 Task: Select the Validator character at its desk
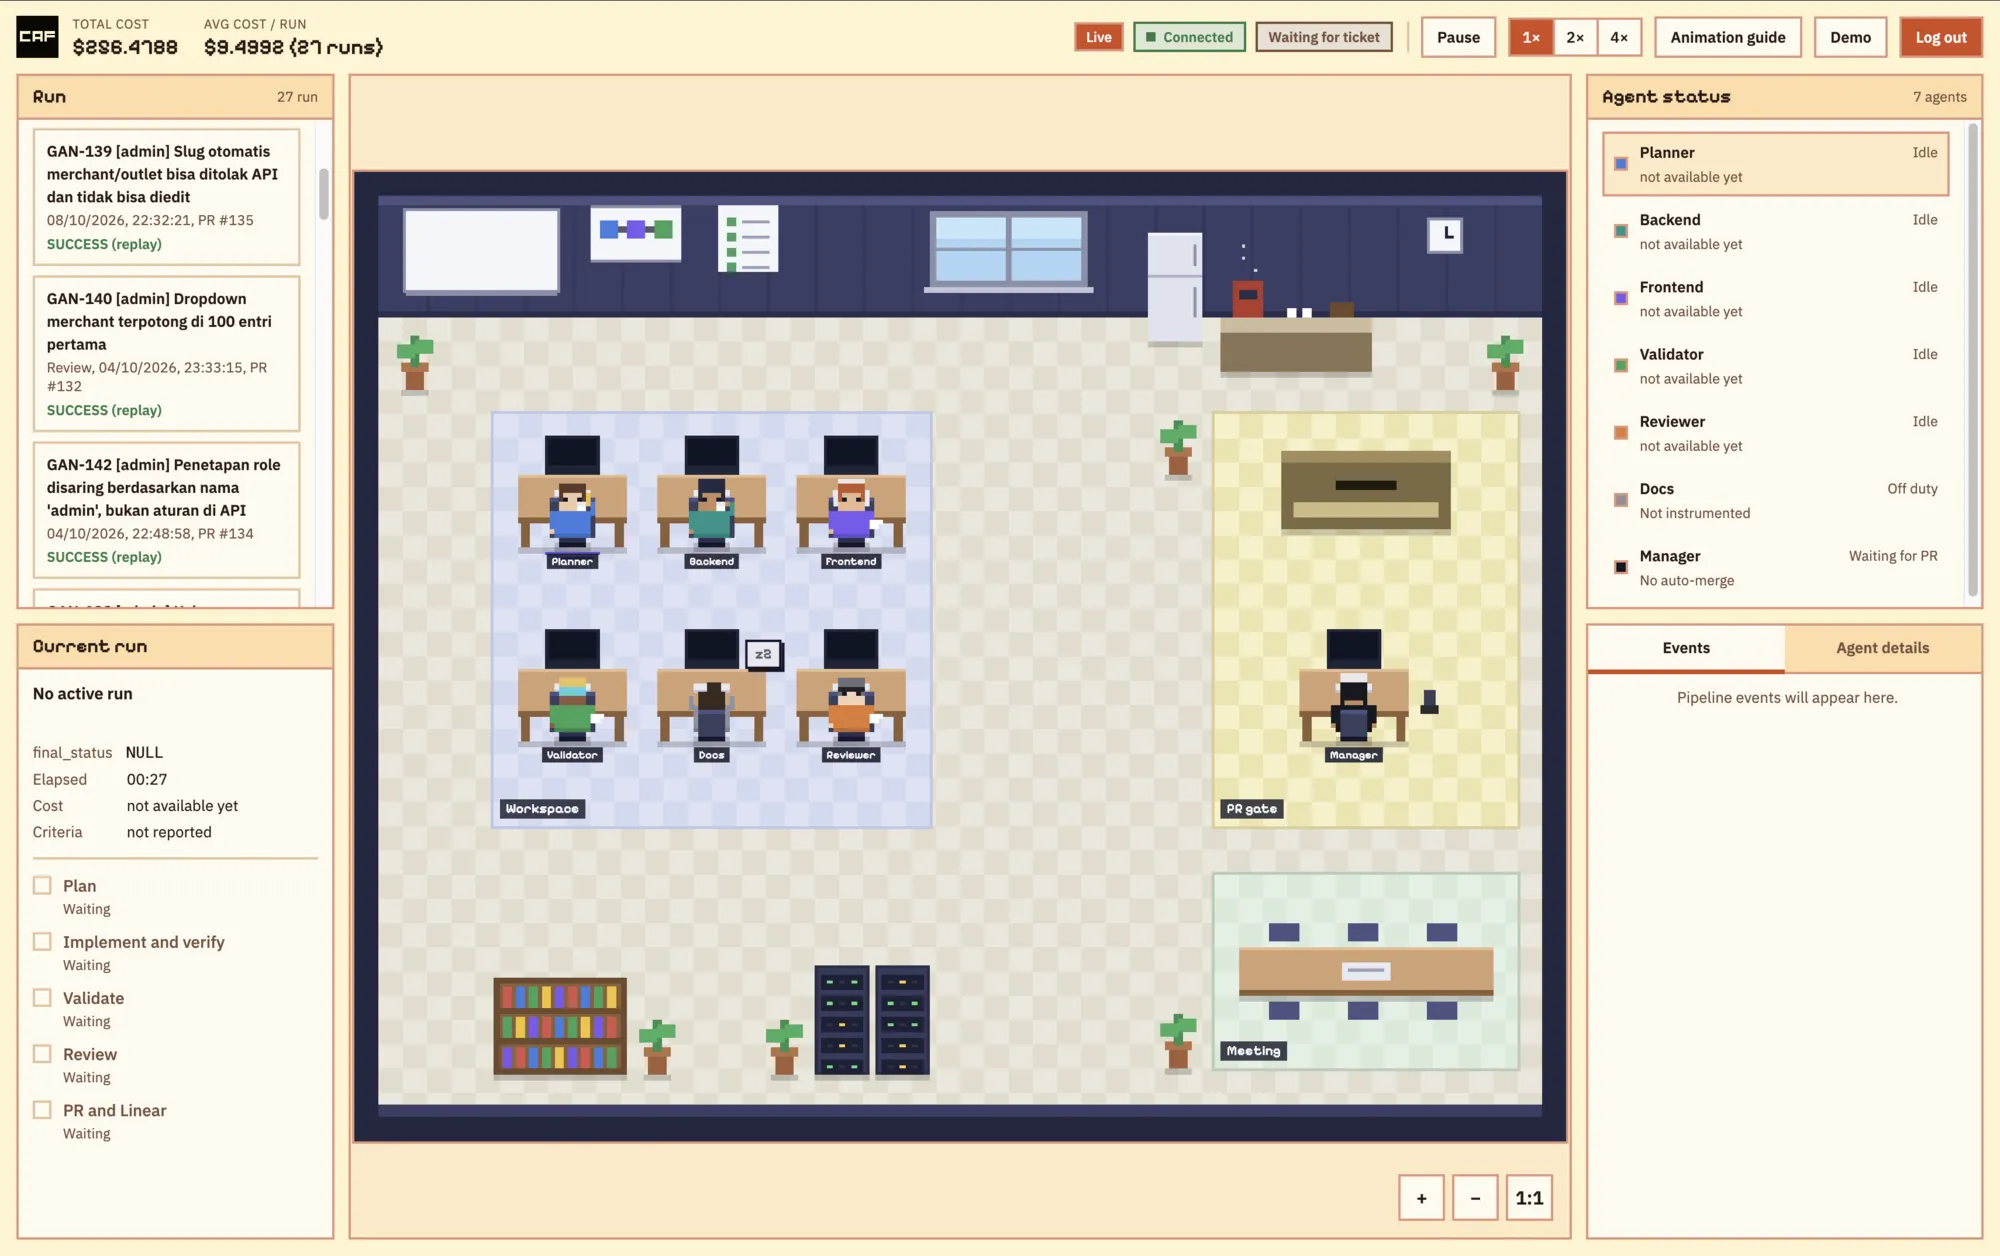pos(572,708)
